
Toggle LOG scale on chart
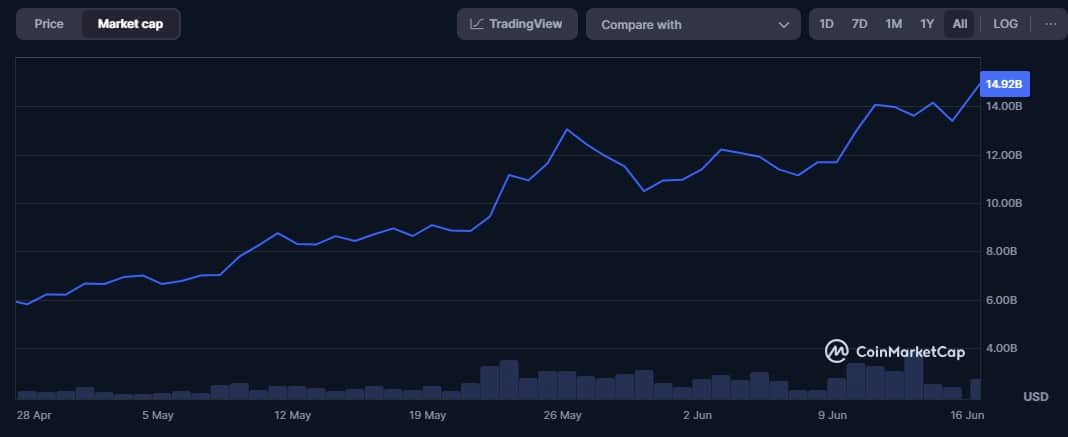click(x=1005, y=25)
